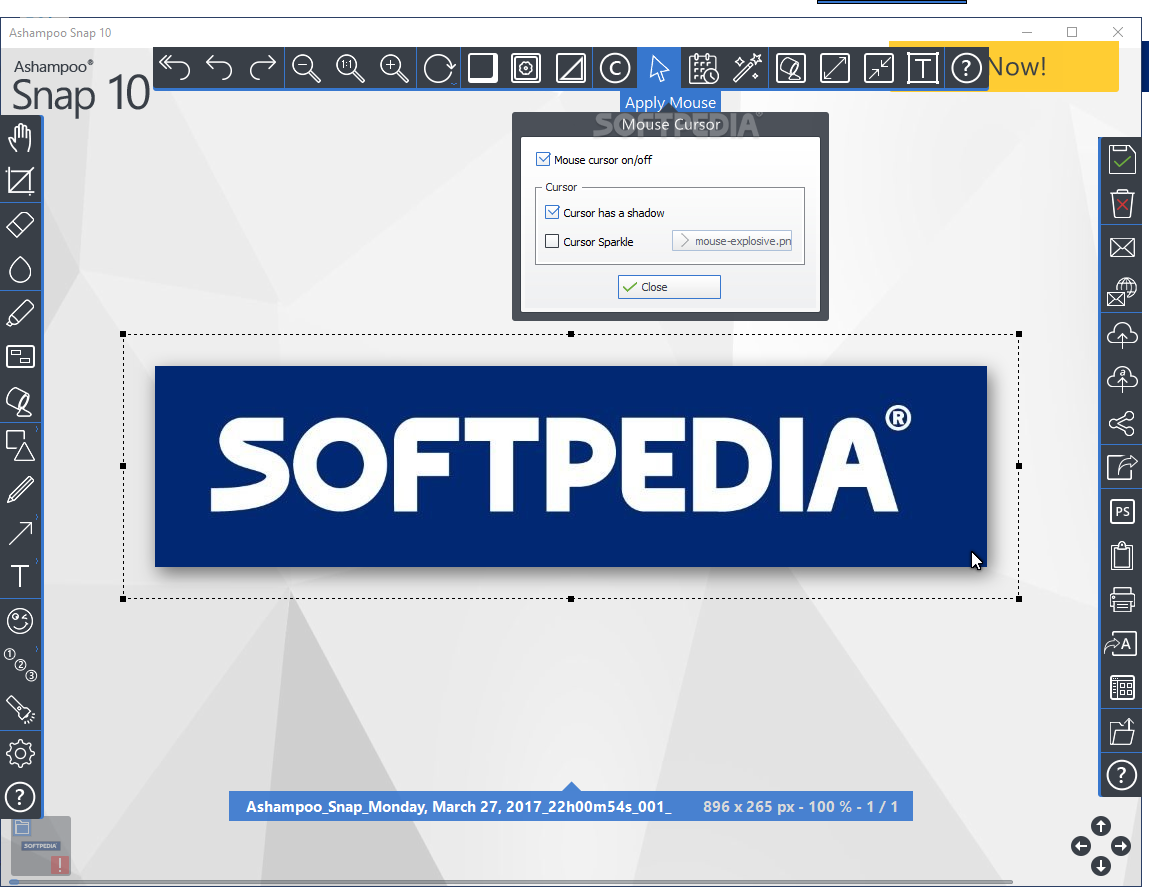1149x887 pixels.
Task: Select the smiley stamp tool
Action: [x=20, y=621]
